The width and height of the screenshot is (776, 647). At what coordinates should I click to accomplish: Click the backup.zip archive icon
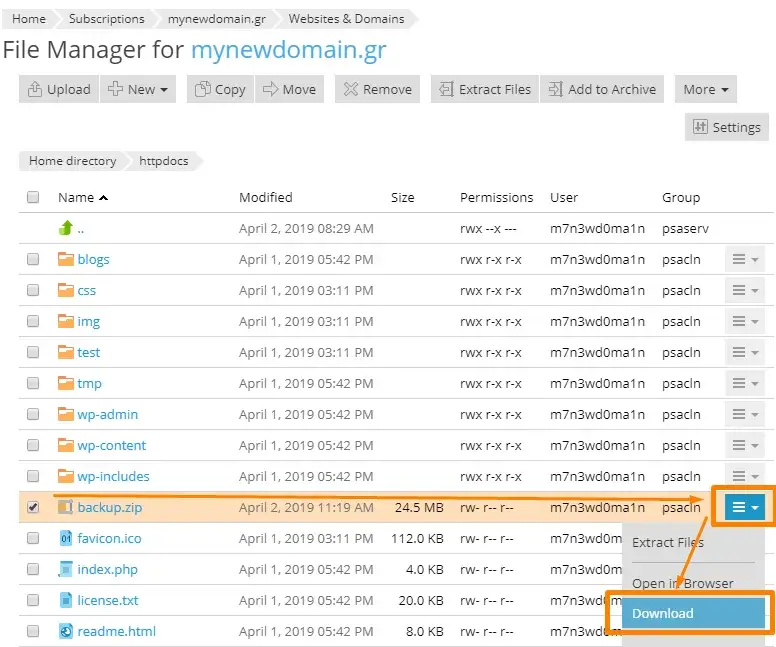coord(65,507)
